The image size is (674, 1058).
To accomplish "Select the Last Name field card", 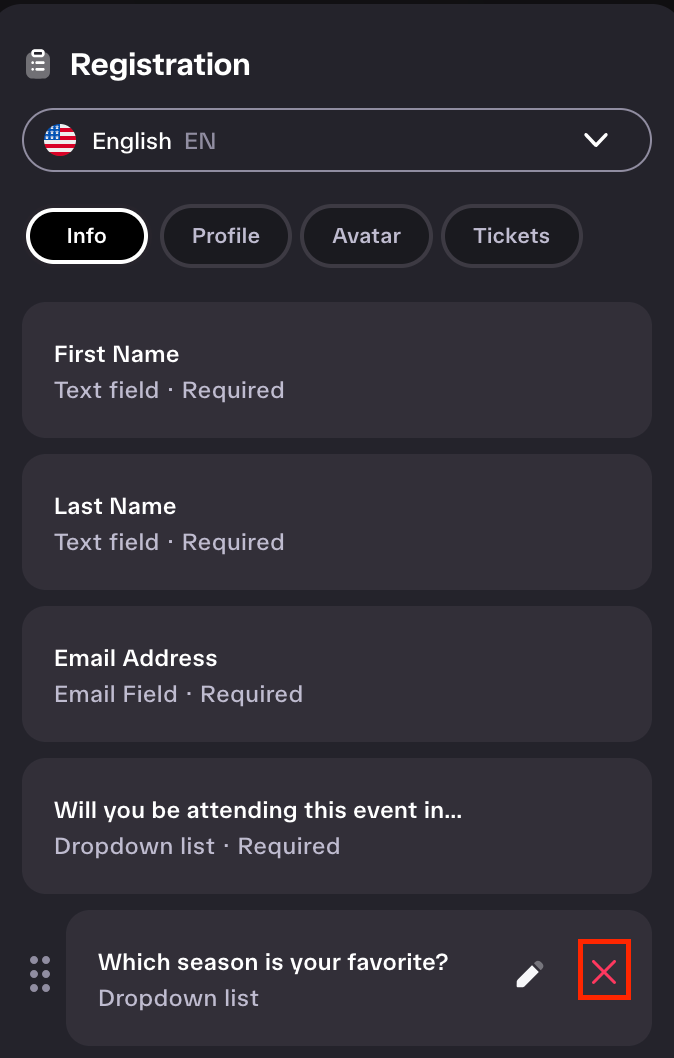I will click(x=337, y=522).
